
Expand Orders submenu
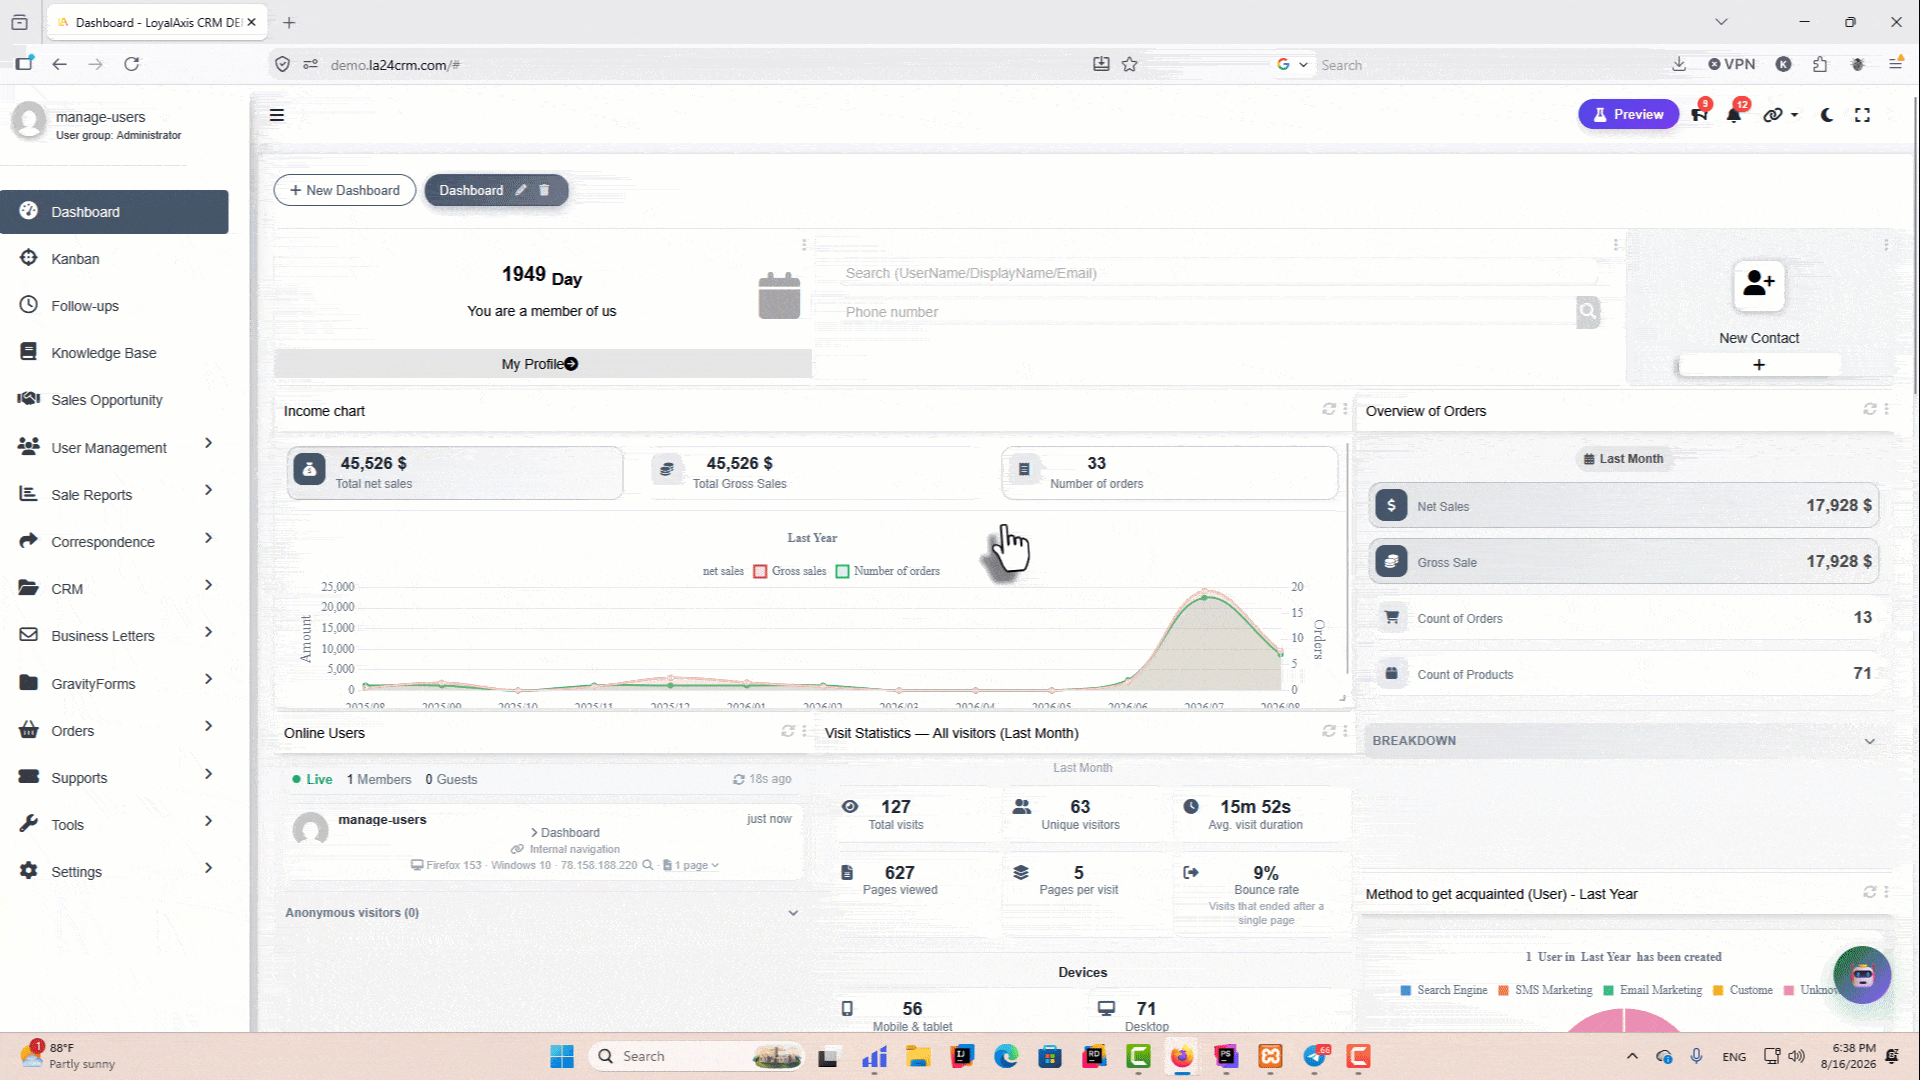(114, 730)
